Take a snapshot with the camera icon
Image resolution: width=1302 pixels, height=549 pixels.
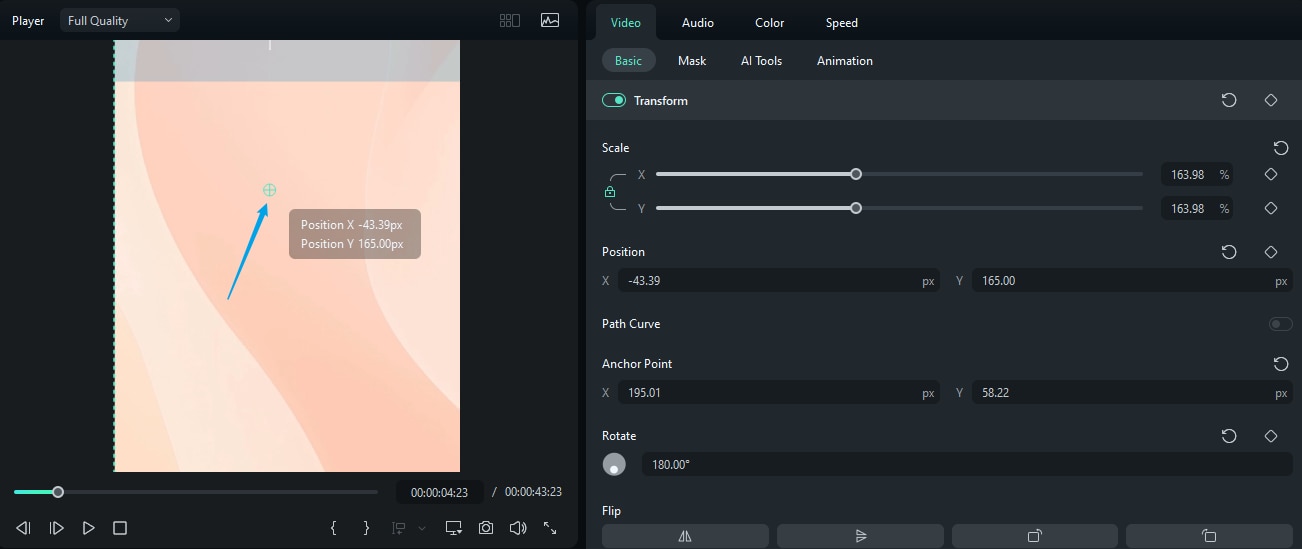click(x=486, y=527)
